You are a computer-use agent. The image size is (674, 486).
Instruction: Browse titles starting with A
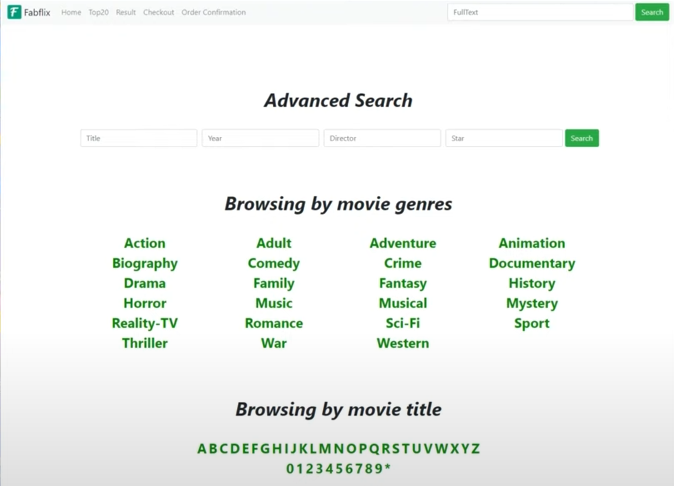point(202,449)
